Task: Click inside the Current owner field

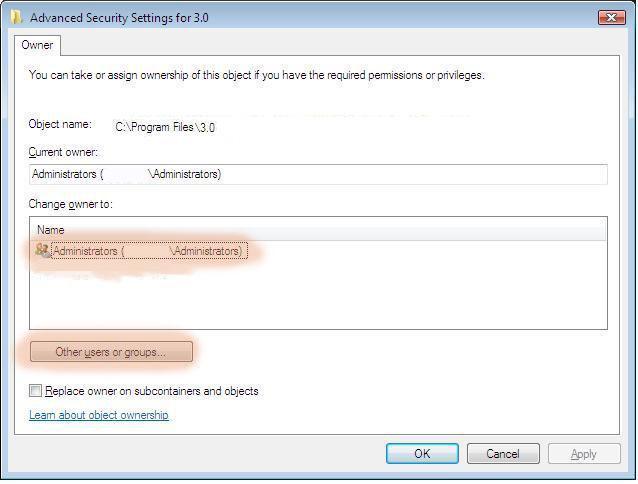Action: point(318,174)
